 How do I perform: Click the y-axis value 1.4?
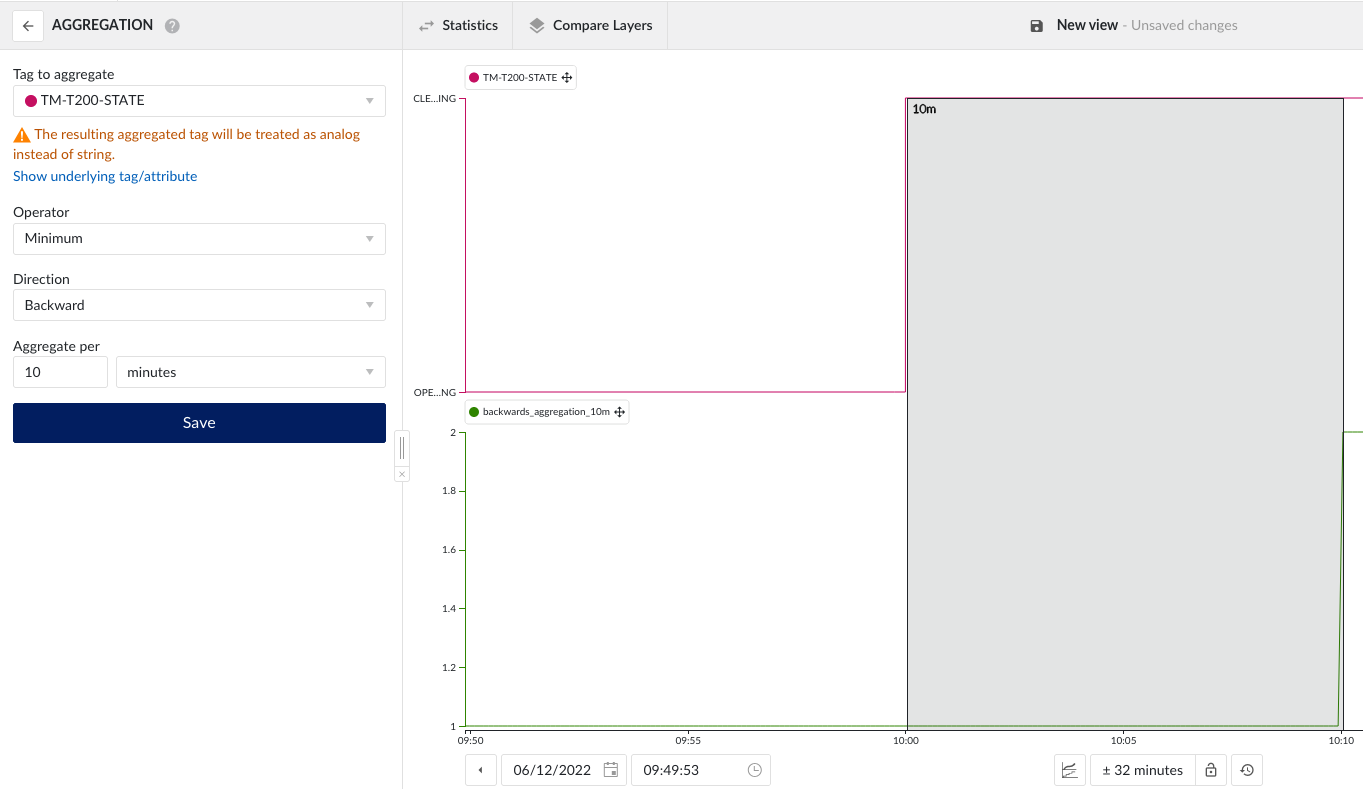point(449,608)
